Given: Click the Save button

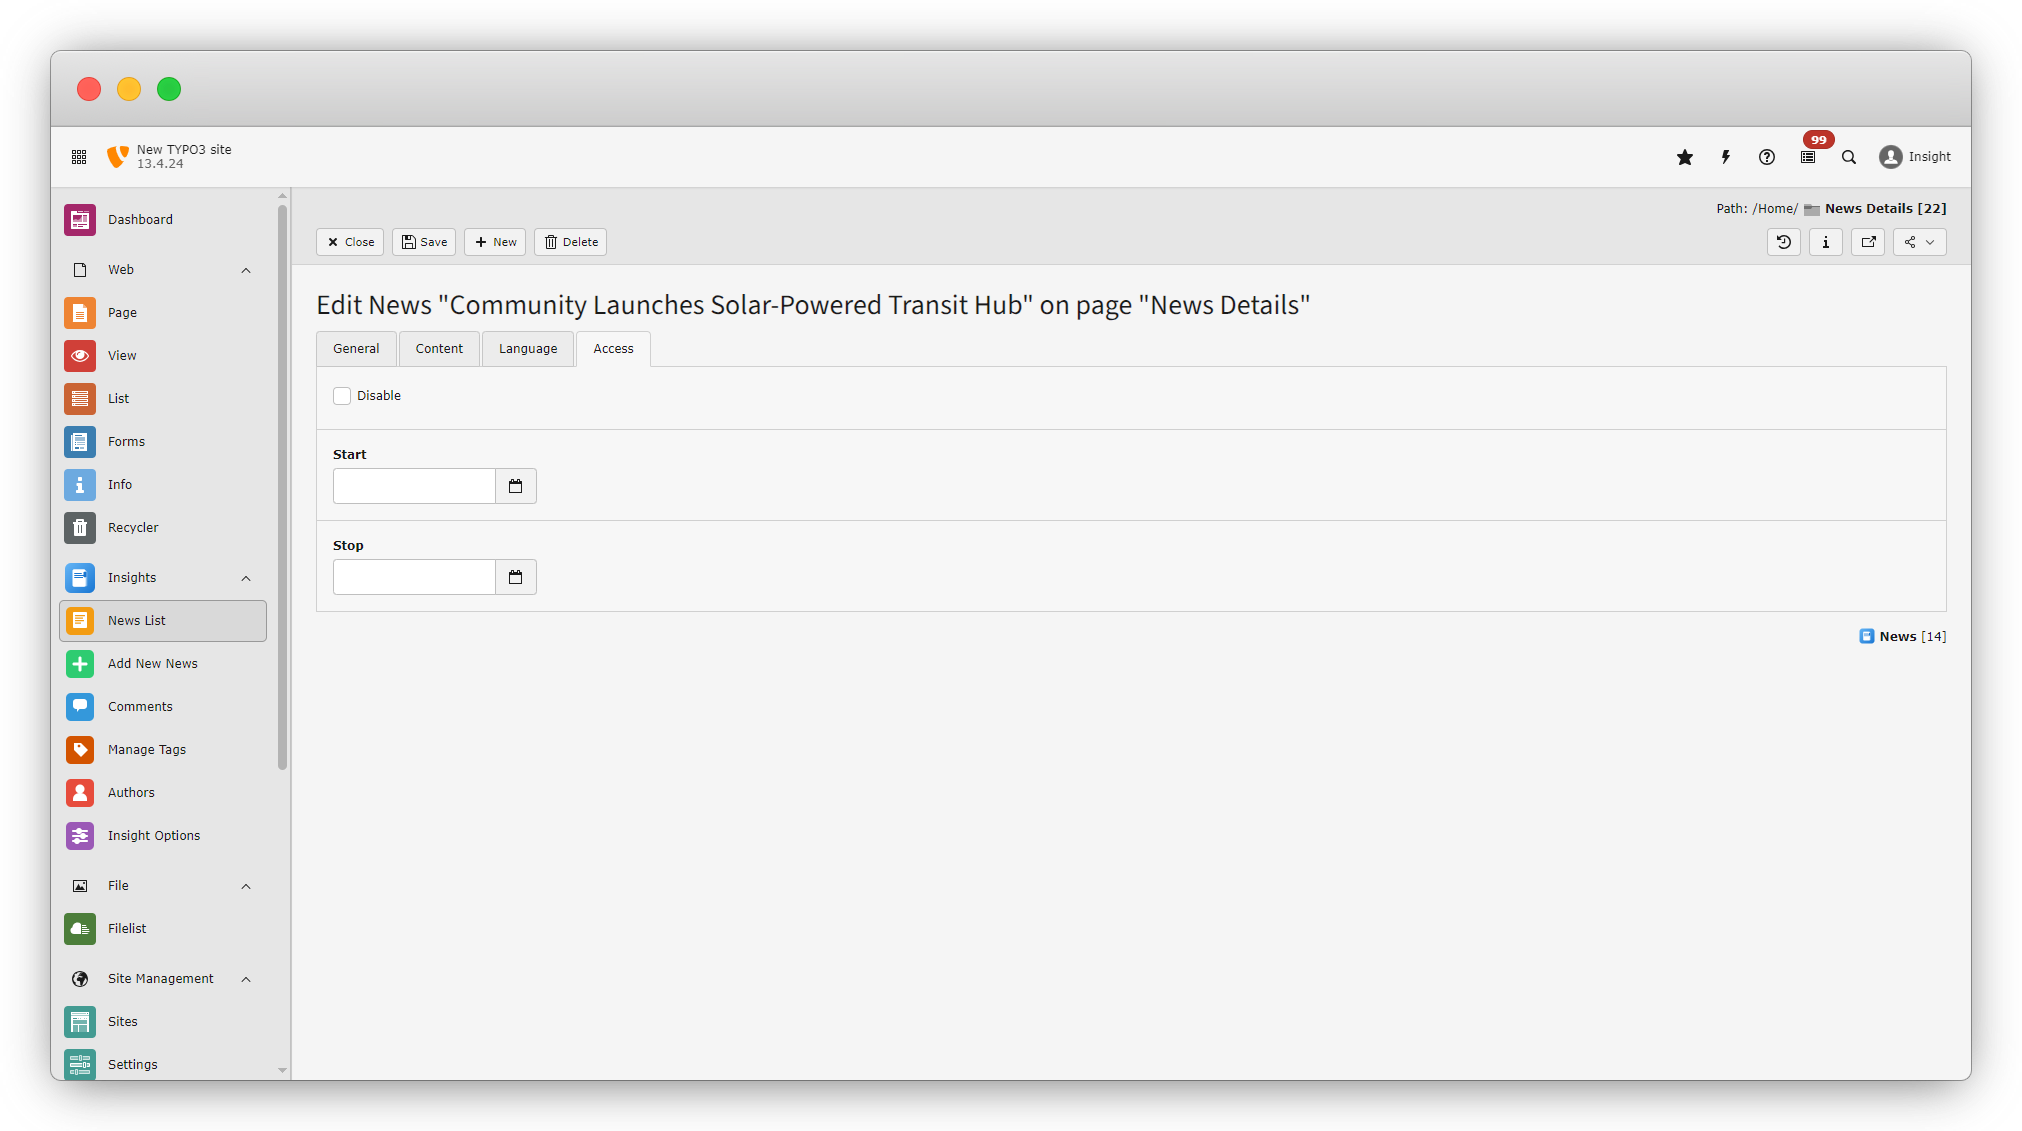Looking at the screenshot, I should [x=424, y=242].
